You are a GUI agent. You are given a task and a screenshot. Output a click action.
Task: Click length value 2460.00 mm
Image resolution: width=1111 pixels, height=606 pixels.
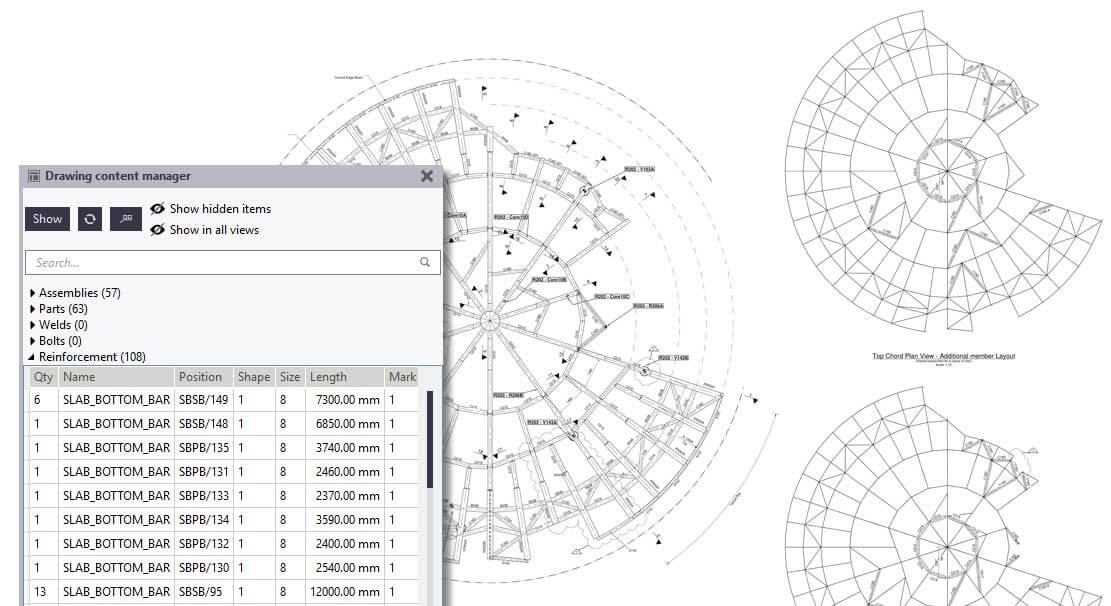click(347, 472)
